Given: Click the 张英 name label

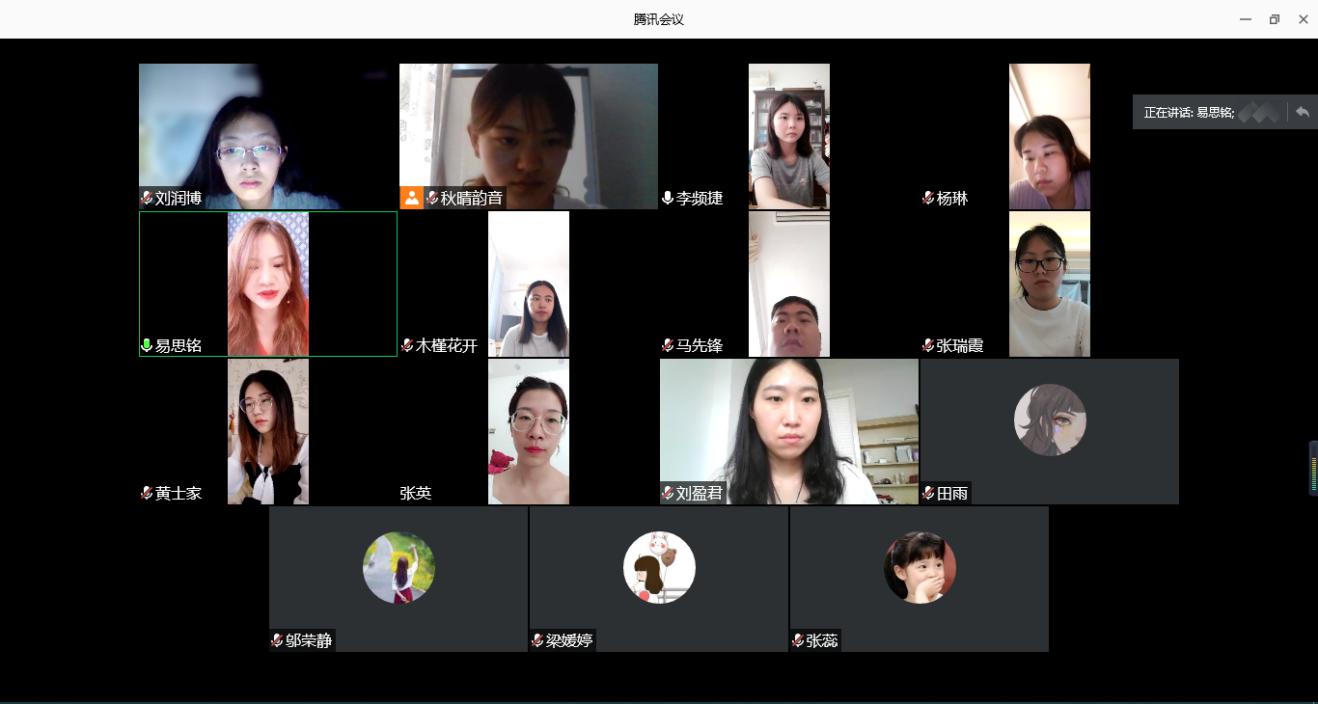Looking at the screenshot, I should coord(415,493).
